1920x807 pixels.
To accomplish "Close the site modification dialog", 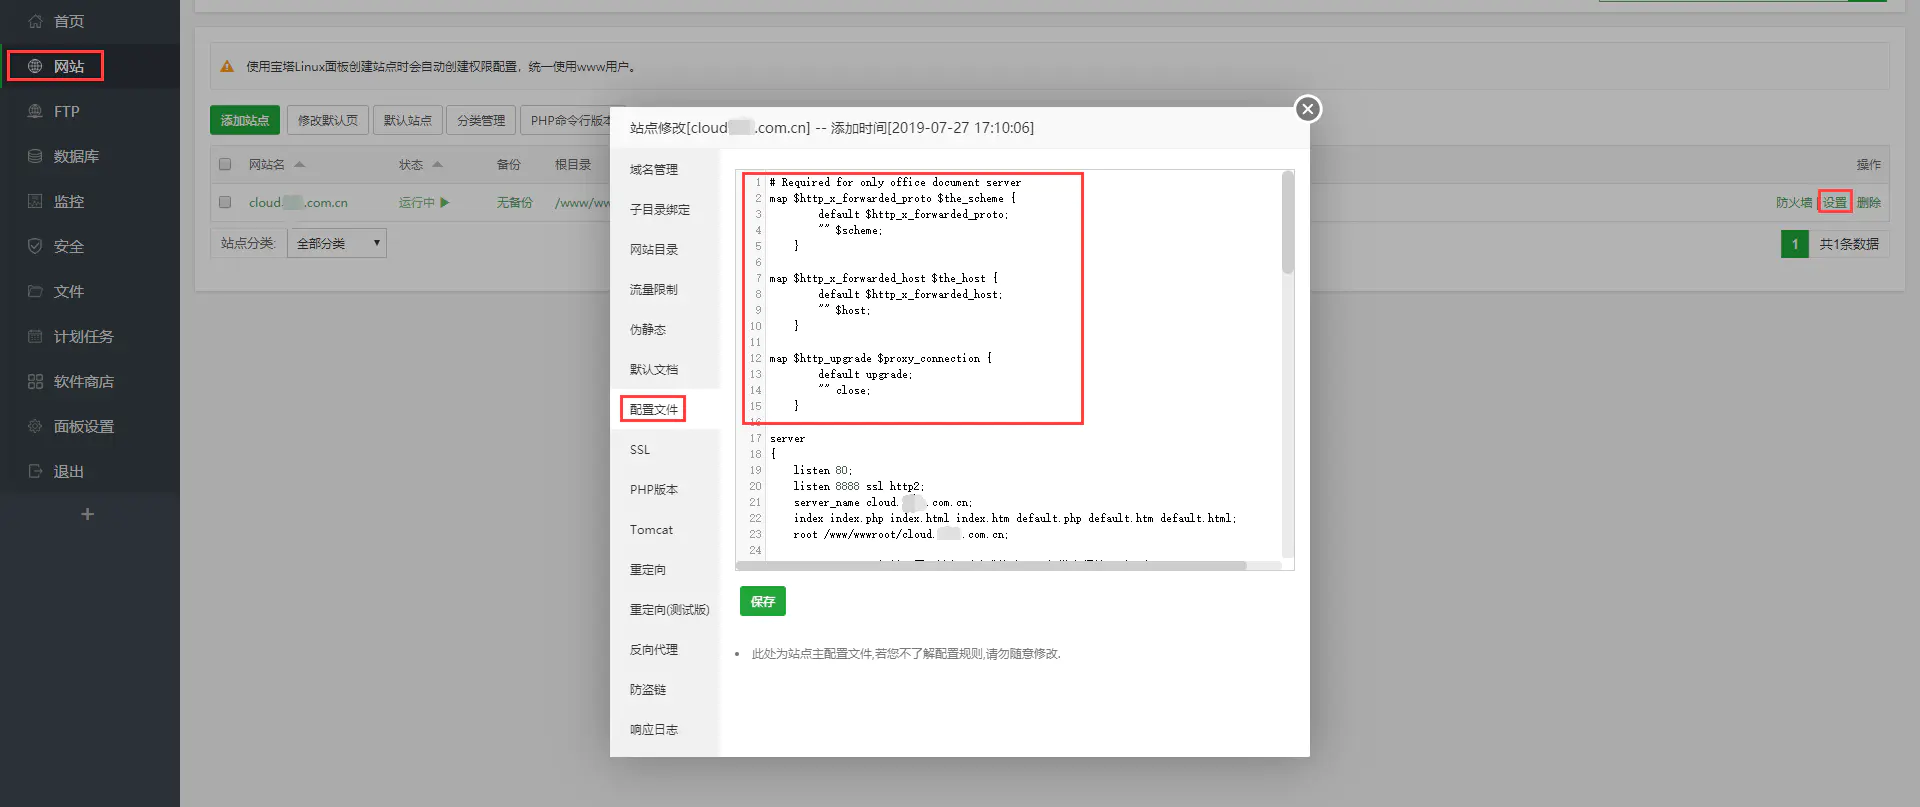I will pyautogui.click(x=1307, y=109).
